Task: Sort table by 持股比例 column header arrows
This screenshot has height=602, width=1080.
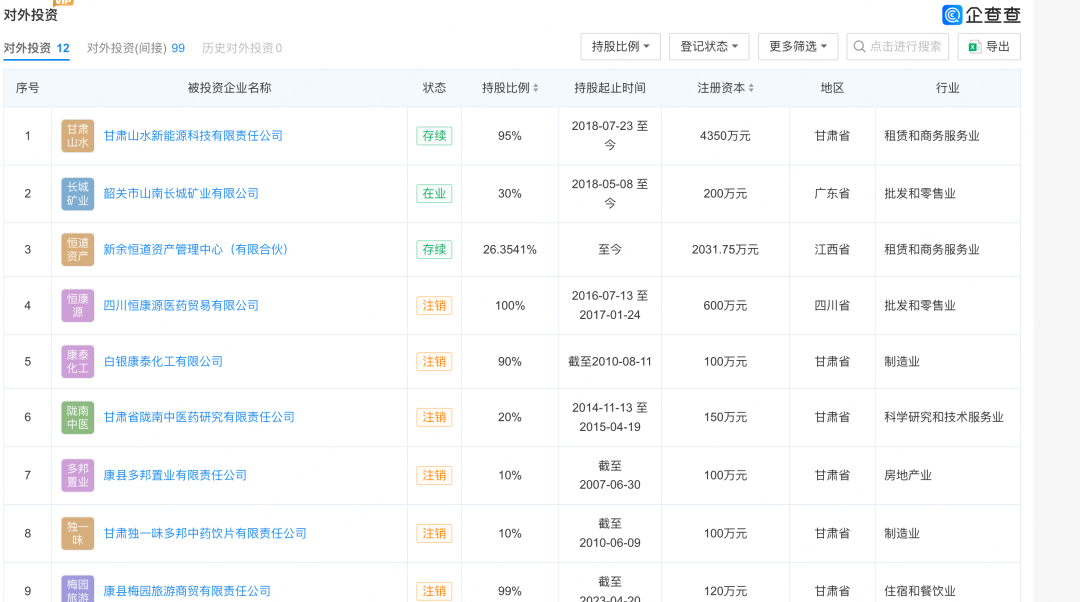Action: coord(536,88)
